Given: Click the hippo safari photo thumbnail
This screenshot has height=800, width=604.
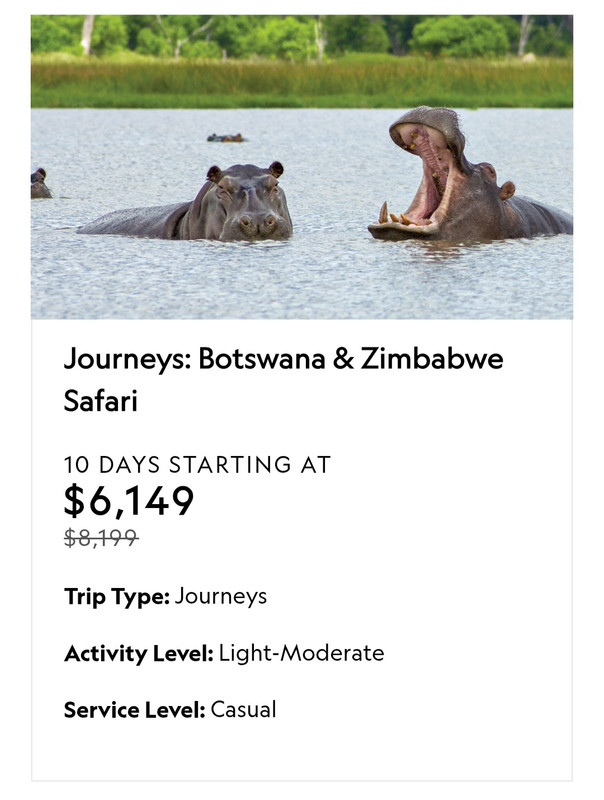Looking at the screenshot, I should pos(302,167).
